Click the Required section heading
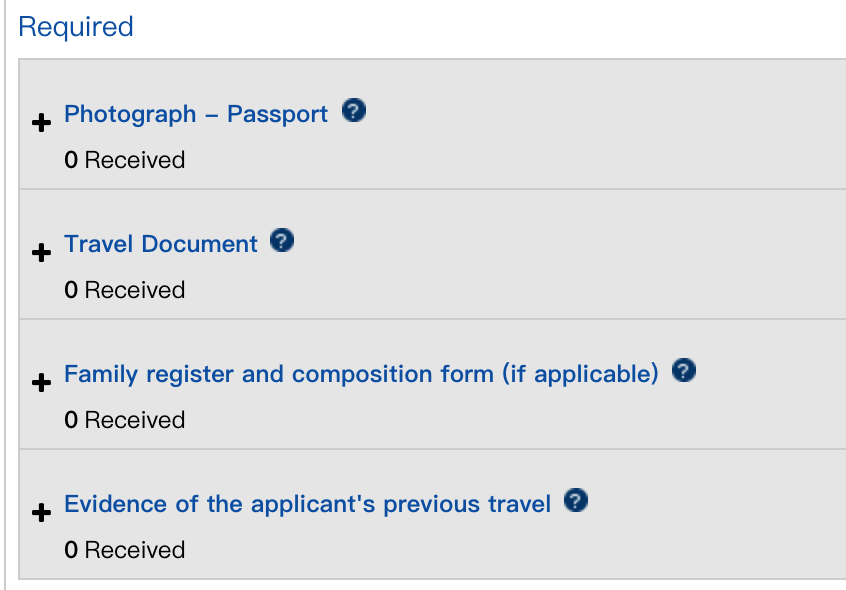The height and width of the screenshot is (590, 846). (x=76, y=27)
